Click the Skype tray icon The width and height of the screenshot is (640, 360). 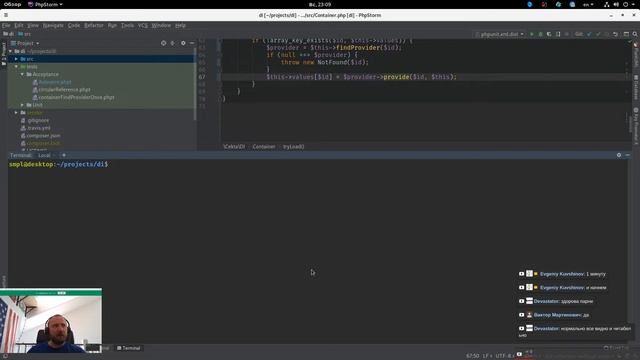point(530,4)
